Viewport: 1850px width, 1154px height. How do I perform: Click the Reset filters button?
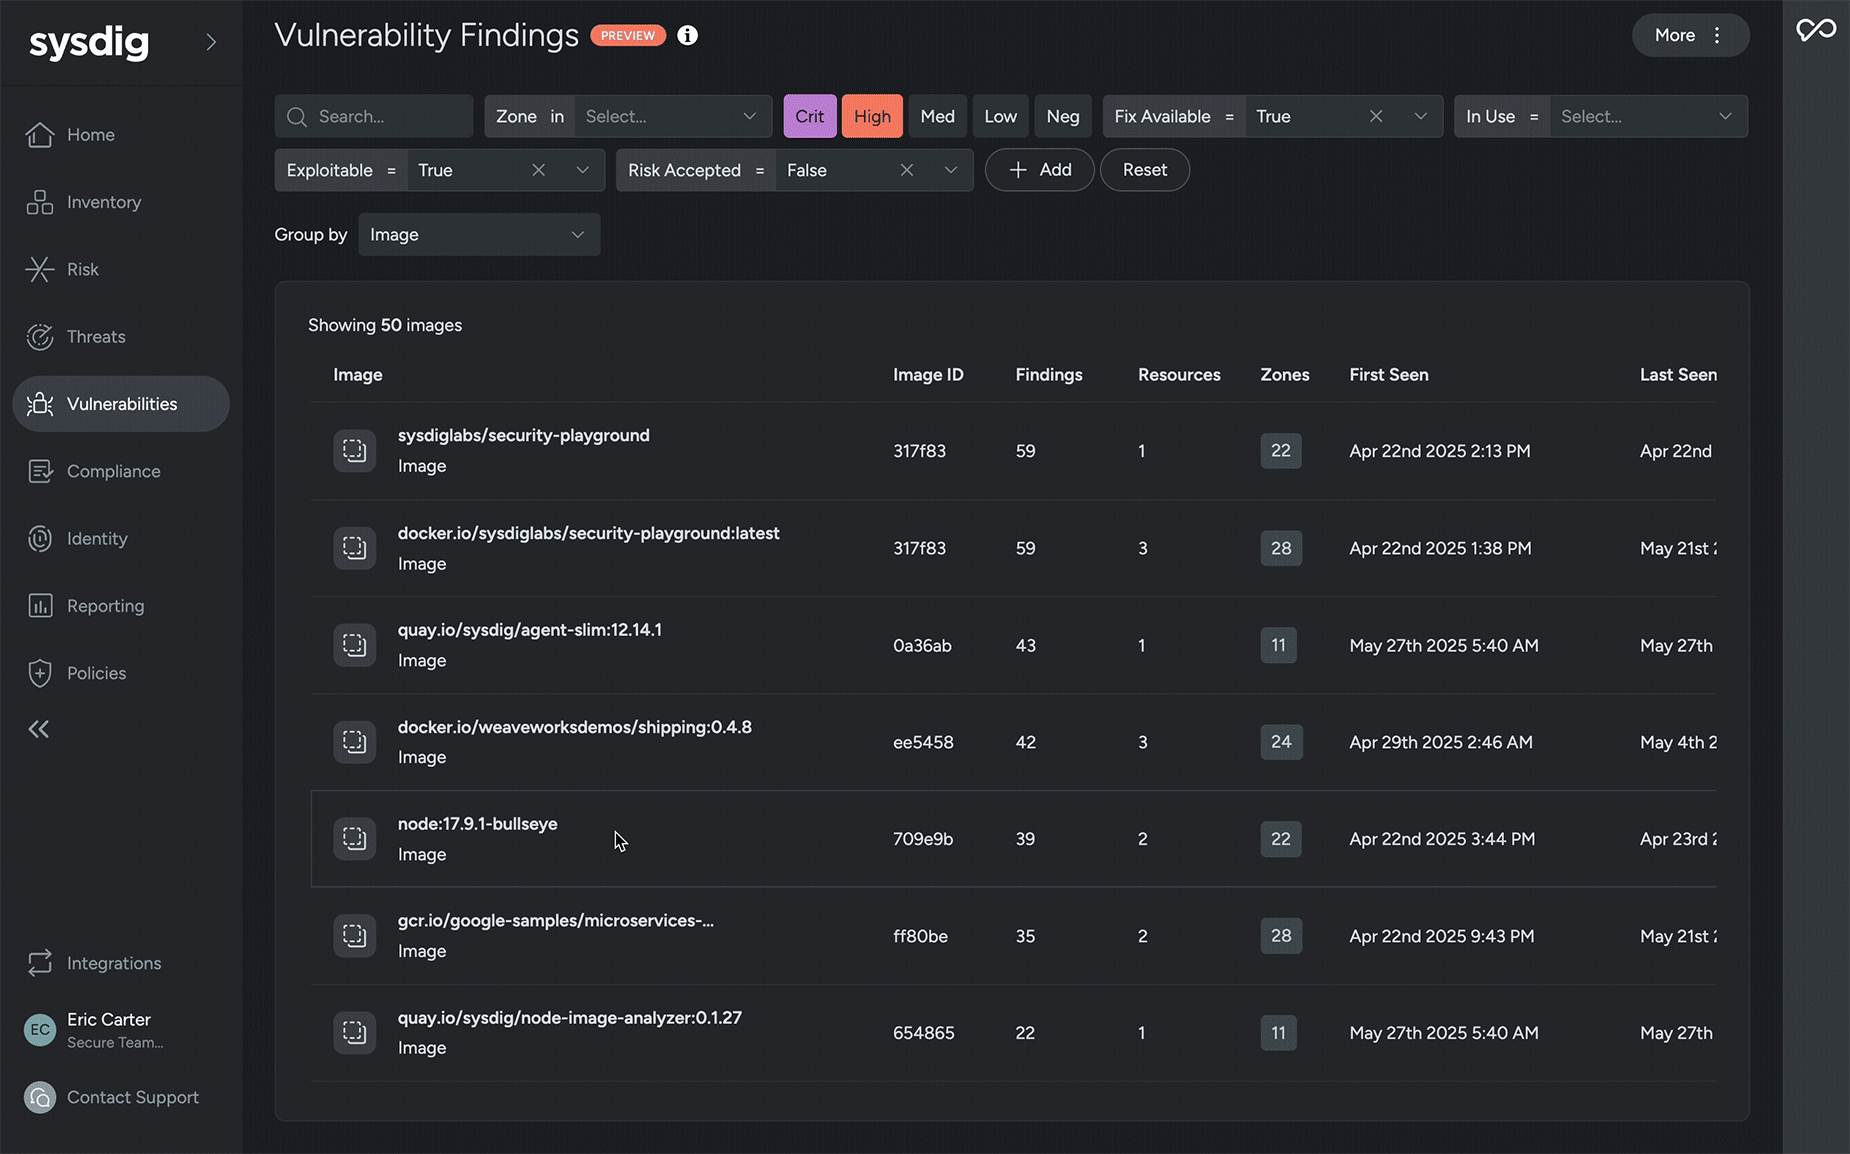point(1145,170)
